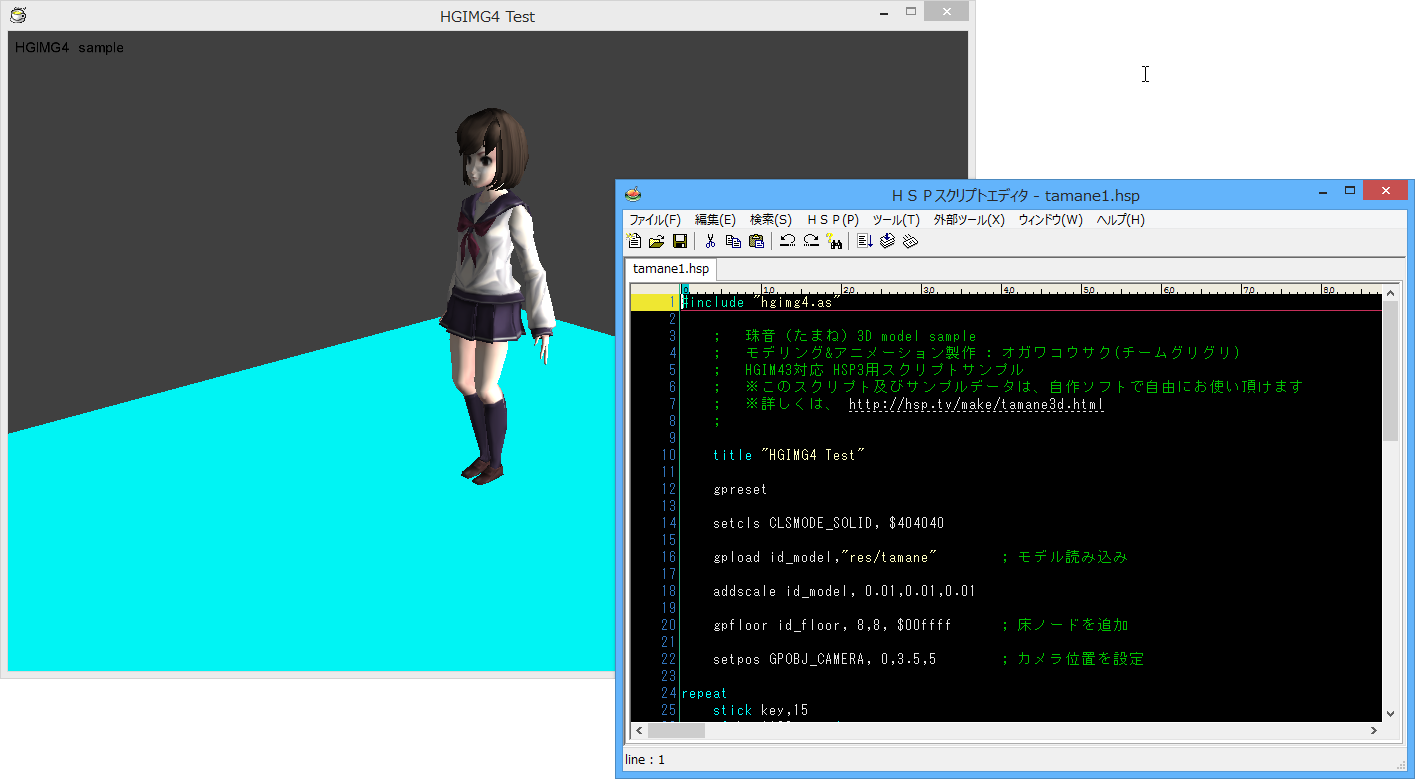Click the setpos GPOBJ_CAMERA, 0,3.5,5 statement
Viewport: 1415px width, 779px height.
824,659
